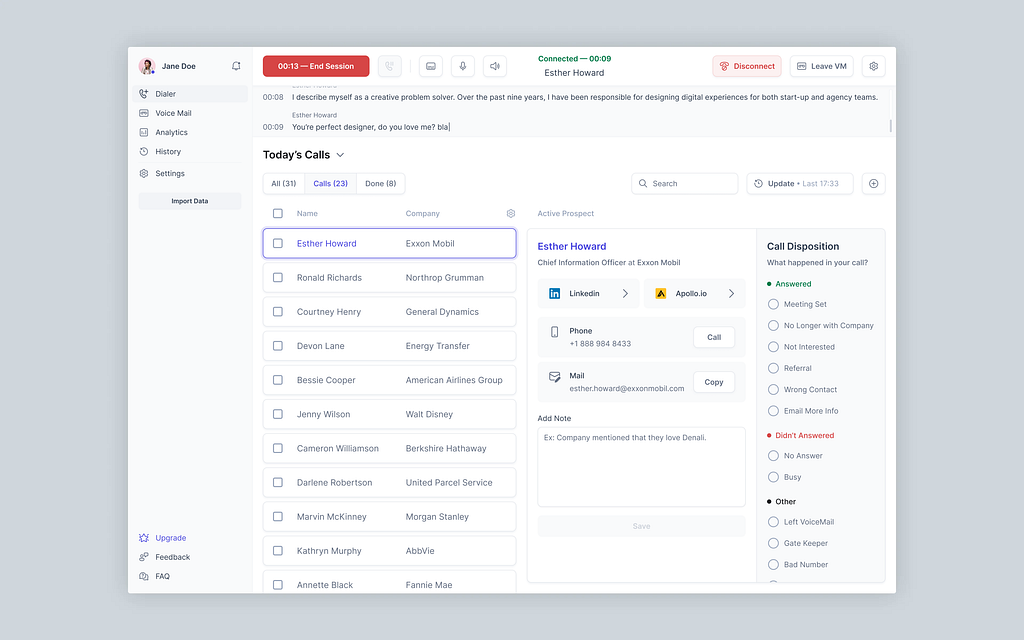Viewport: 1024px width, 640px height.
Task: Select the Email More Info option
Action: tap(773, 411)
